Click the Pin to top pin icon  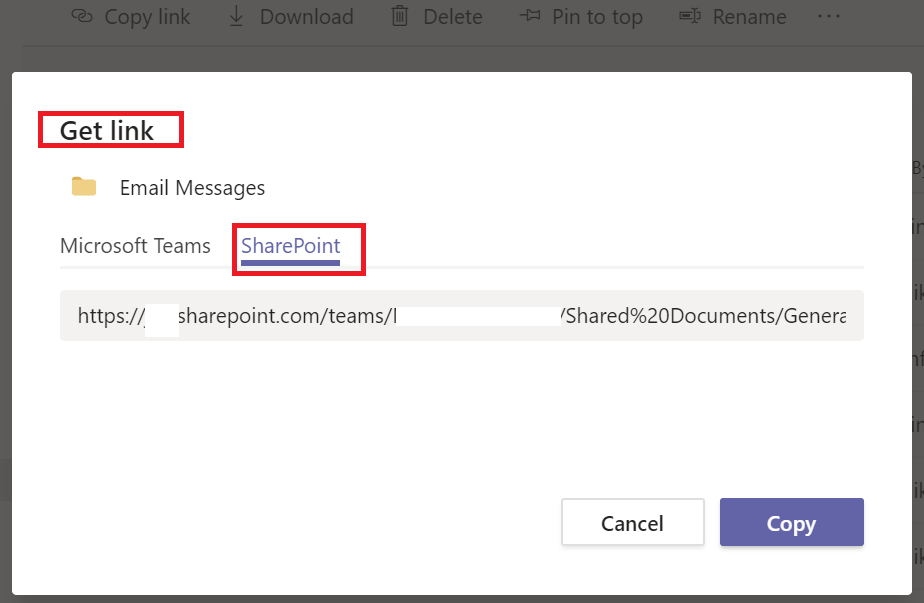point(530,16)
